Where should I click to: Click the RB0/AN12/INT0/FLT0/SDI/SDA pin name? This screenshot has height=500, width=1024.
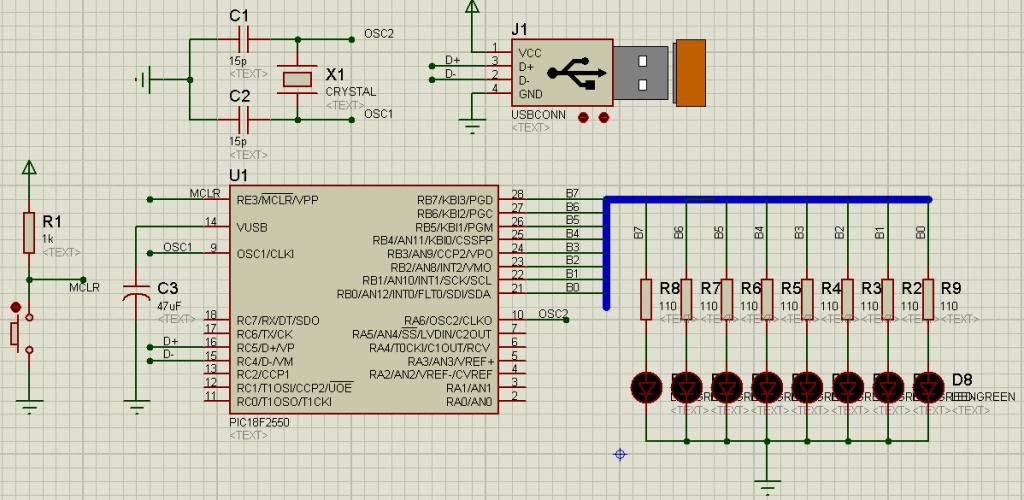415,294
